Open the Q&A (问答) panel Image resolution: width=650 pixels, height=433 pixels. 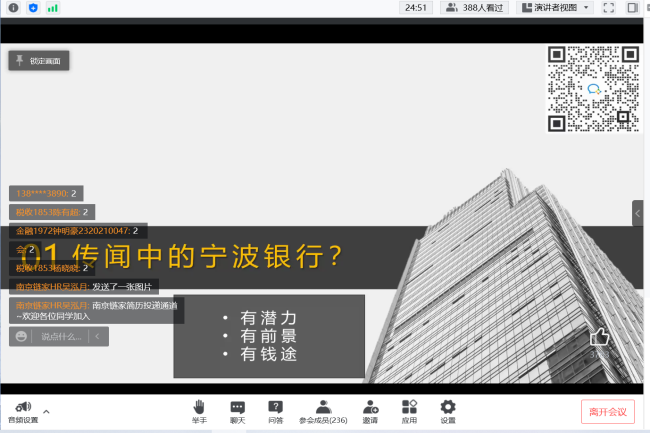tap(276, 410)
